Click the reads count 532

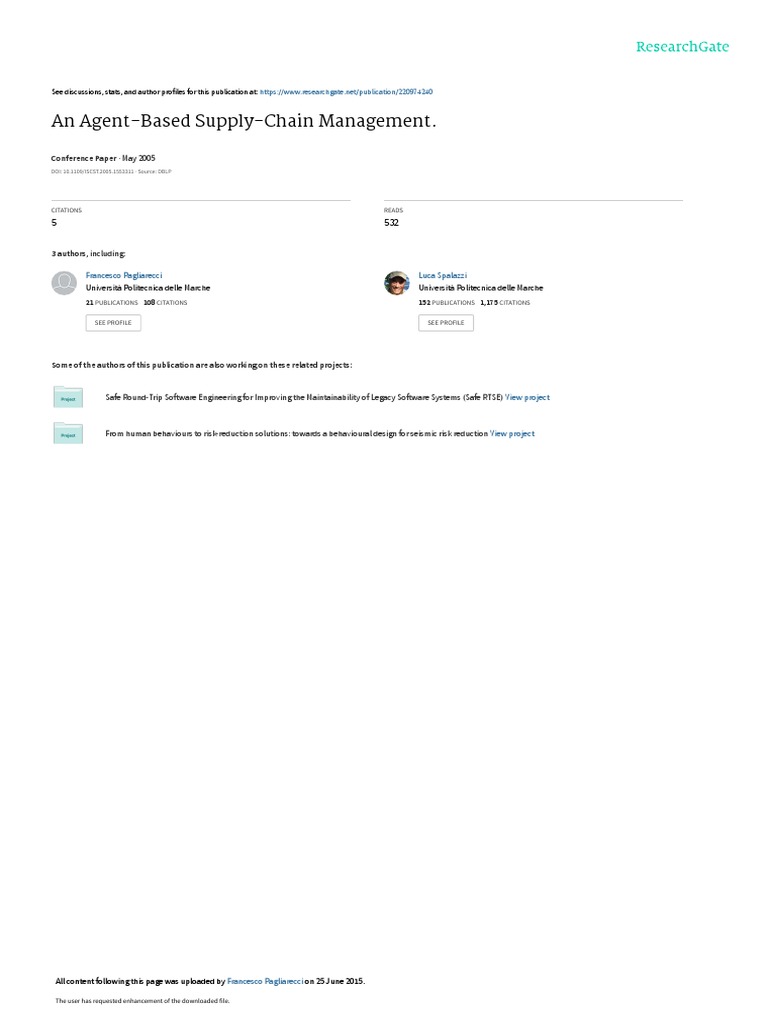391,223
